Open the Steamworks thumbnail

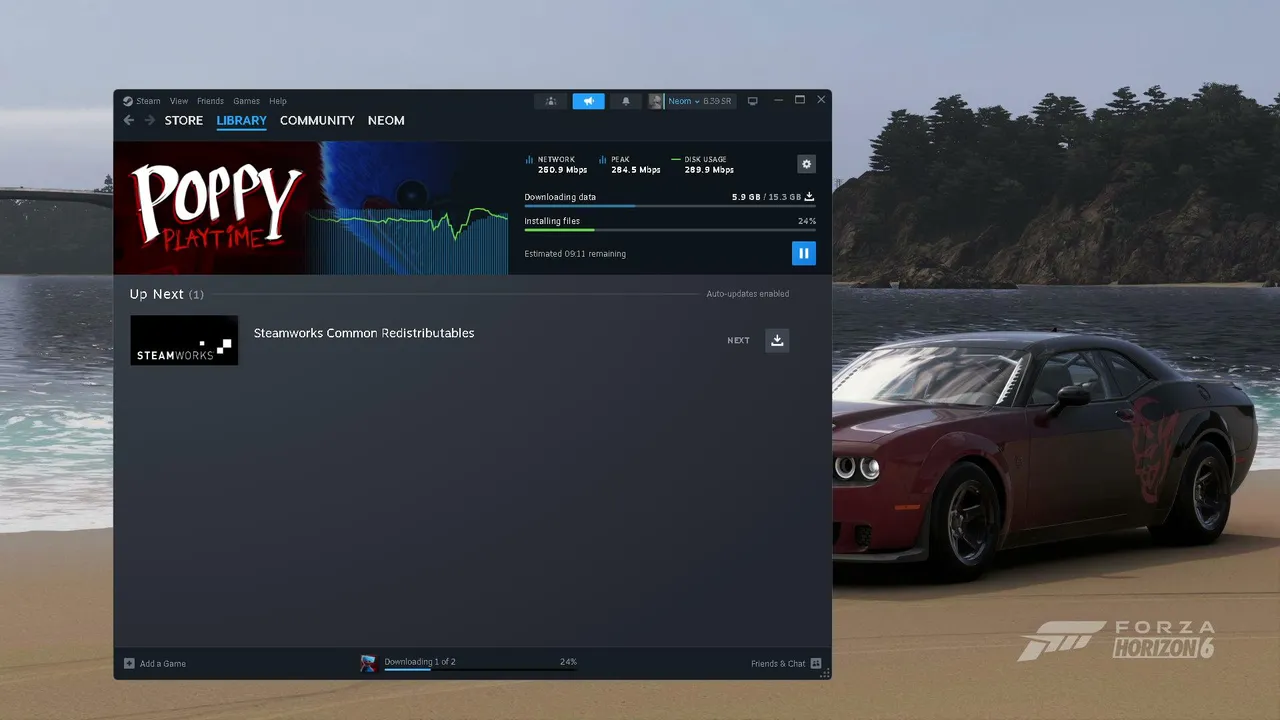[184, 340]
